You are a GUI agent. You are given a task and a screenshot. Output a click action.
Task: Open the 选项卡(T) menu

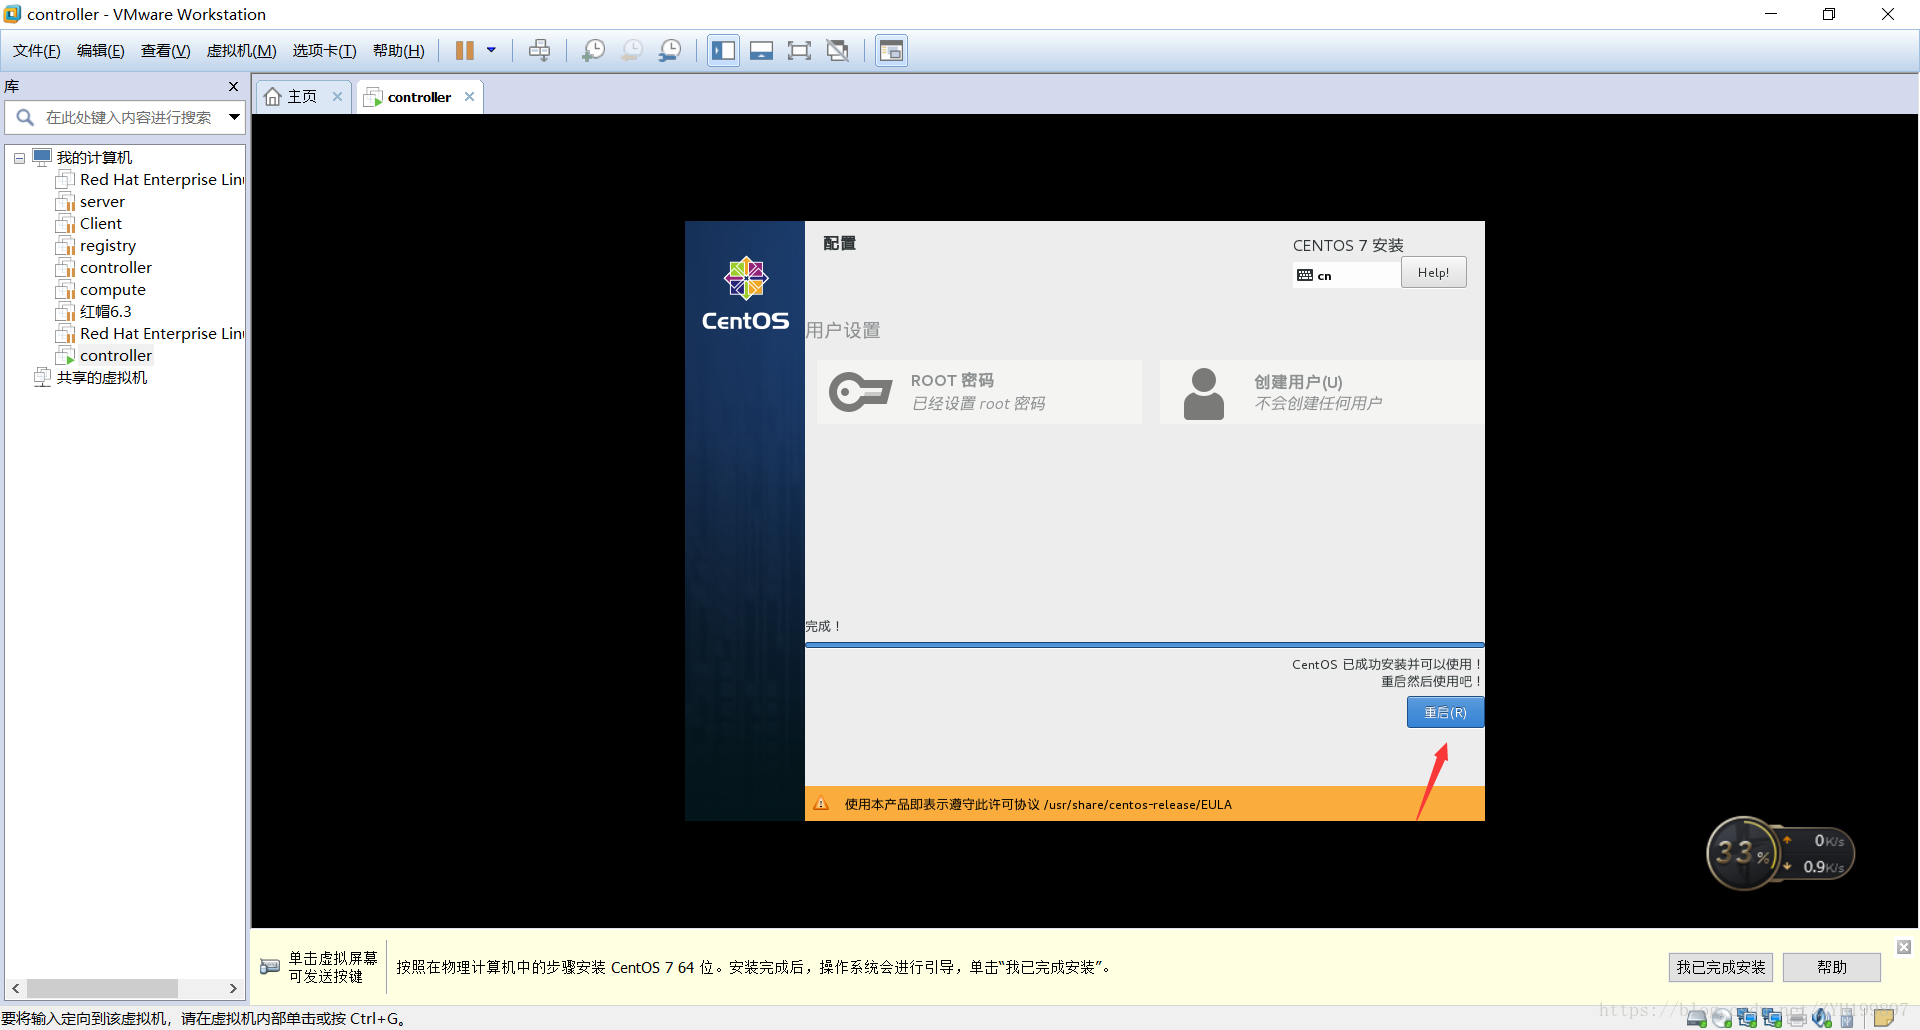click(325, 51)
